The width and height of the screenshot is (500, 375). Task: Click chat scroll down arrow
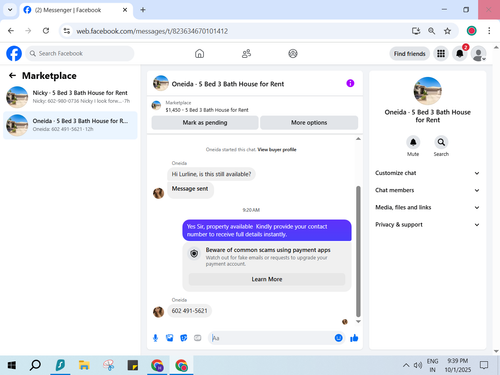pyautogui.click(x=358, y=322)
